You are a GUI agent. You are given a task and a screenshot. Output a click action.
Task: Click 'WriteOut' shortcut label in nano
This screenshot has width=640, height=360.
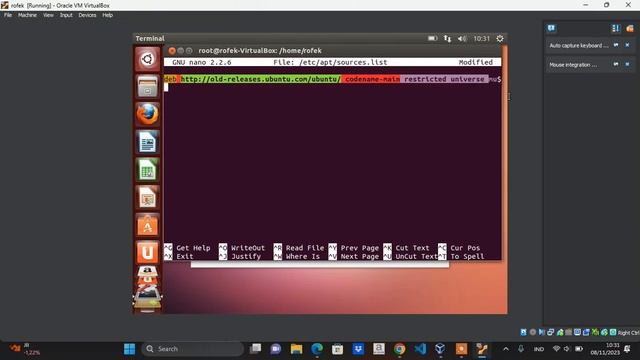point(248,248)
